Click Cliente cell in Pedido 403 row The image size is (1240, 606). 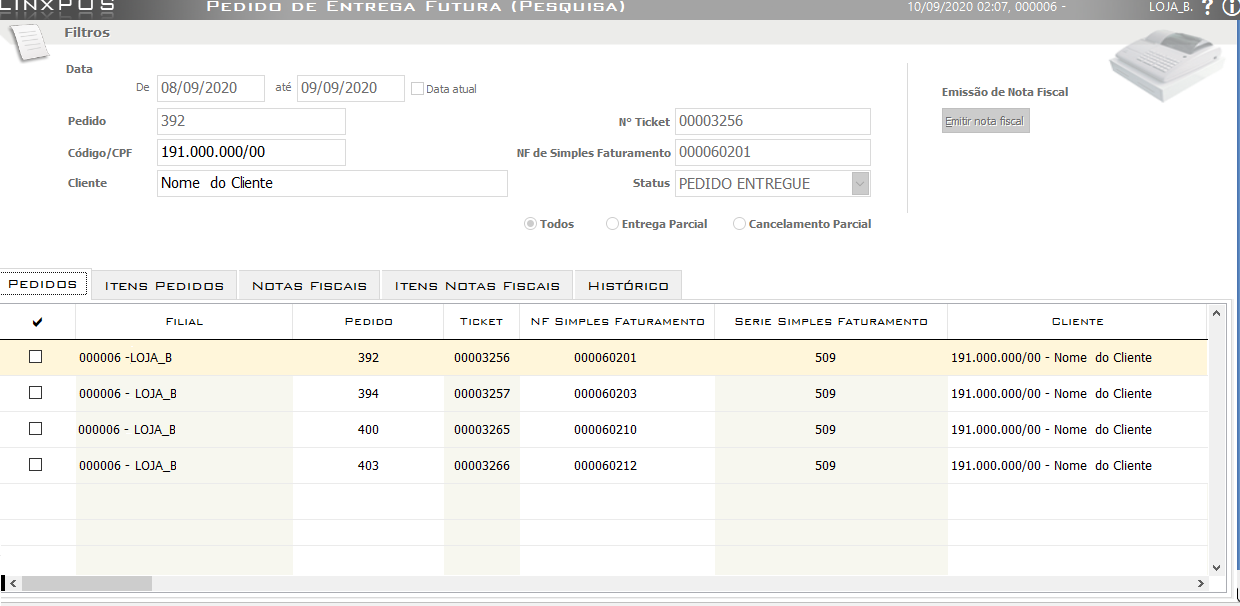tap(1077, 466)
